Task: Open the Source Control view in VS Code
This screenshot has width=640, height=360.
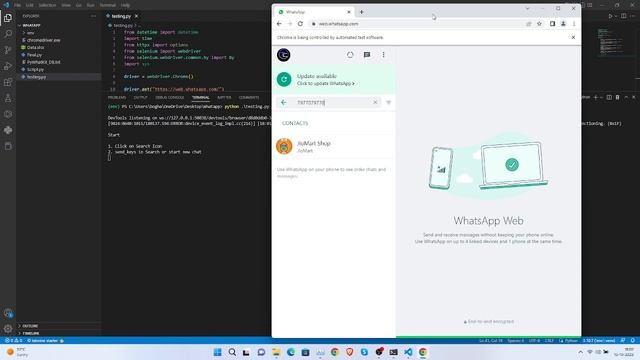Action: point(8,50)
